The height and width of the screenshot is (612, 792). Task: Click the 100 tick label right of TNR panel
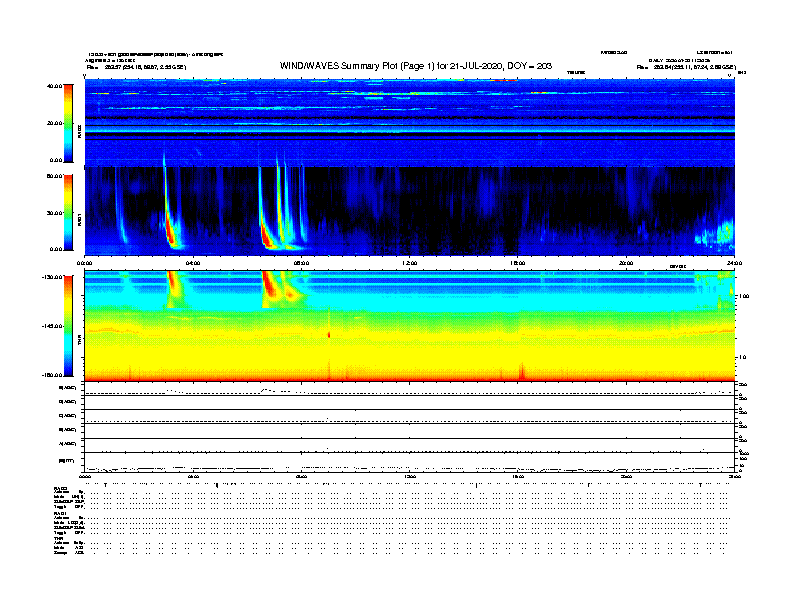(744, 296)
